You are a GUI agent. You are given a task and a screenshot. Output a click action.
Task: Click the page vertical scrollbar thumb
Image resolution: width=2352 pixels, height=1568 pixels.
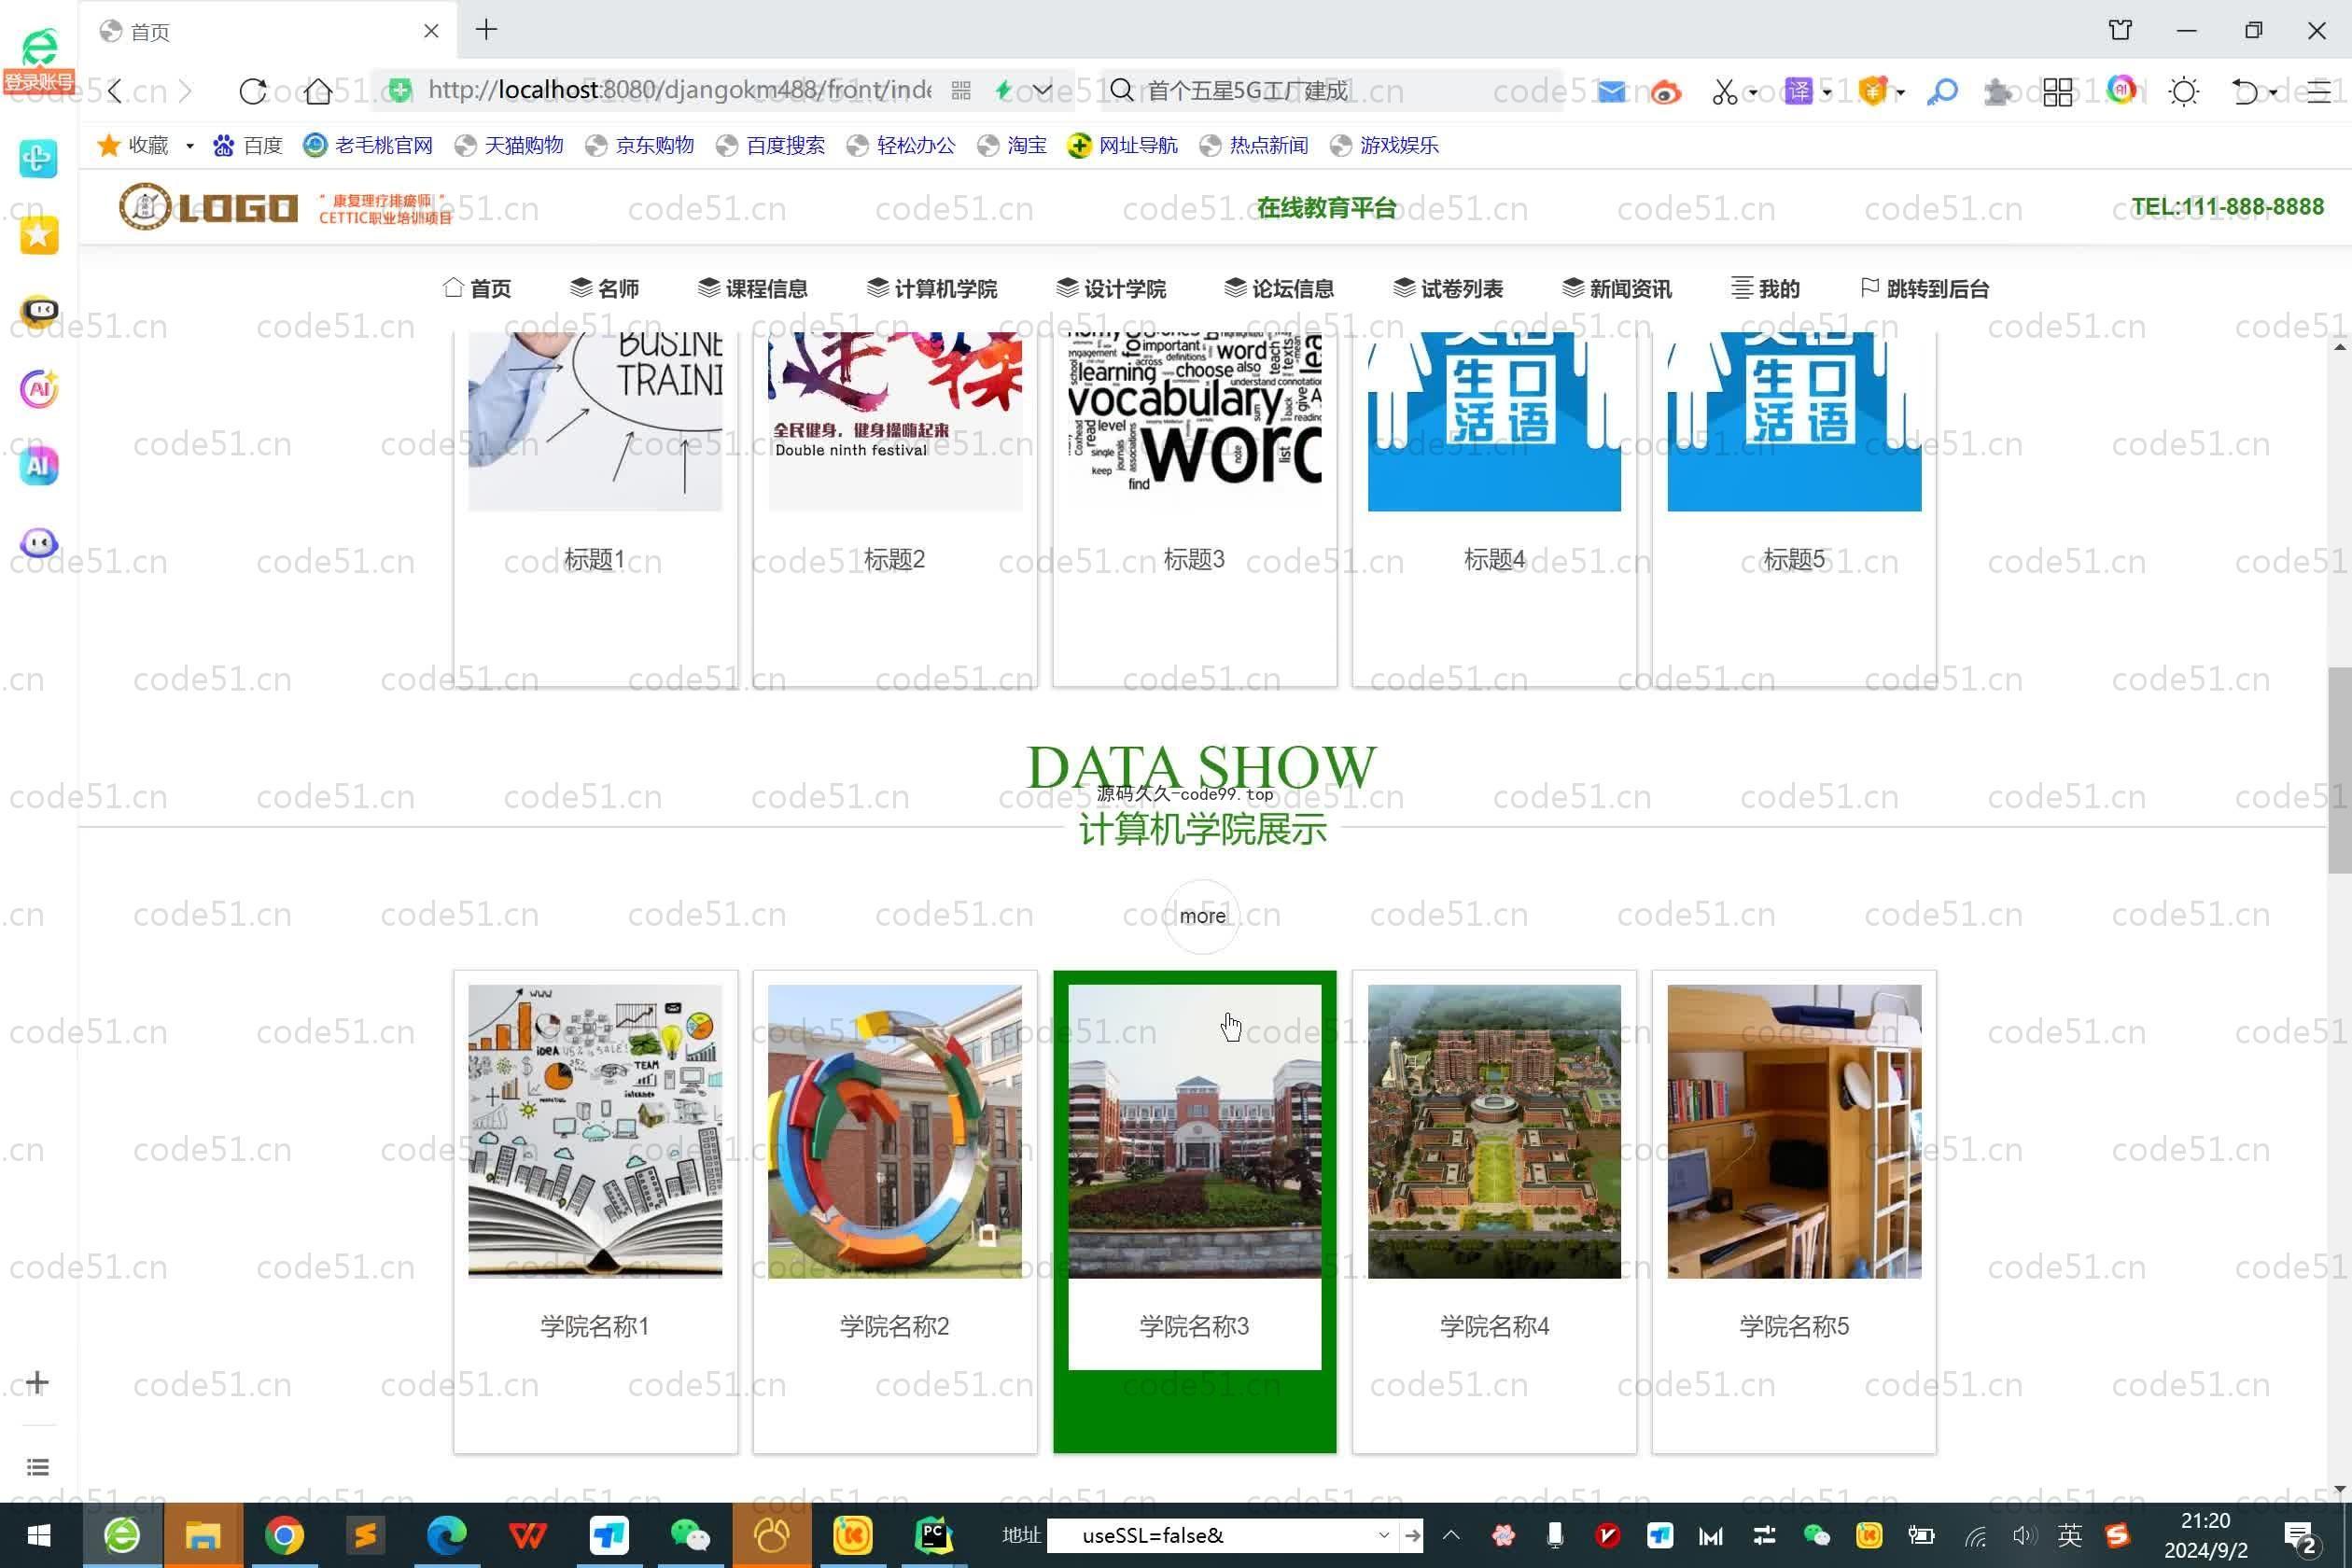click(2340, 770)
